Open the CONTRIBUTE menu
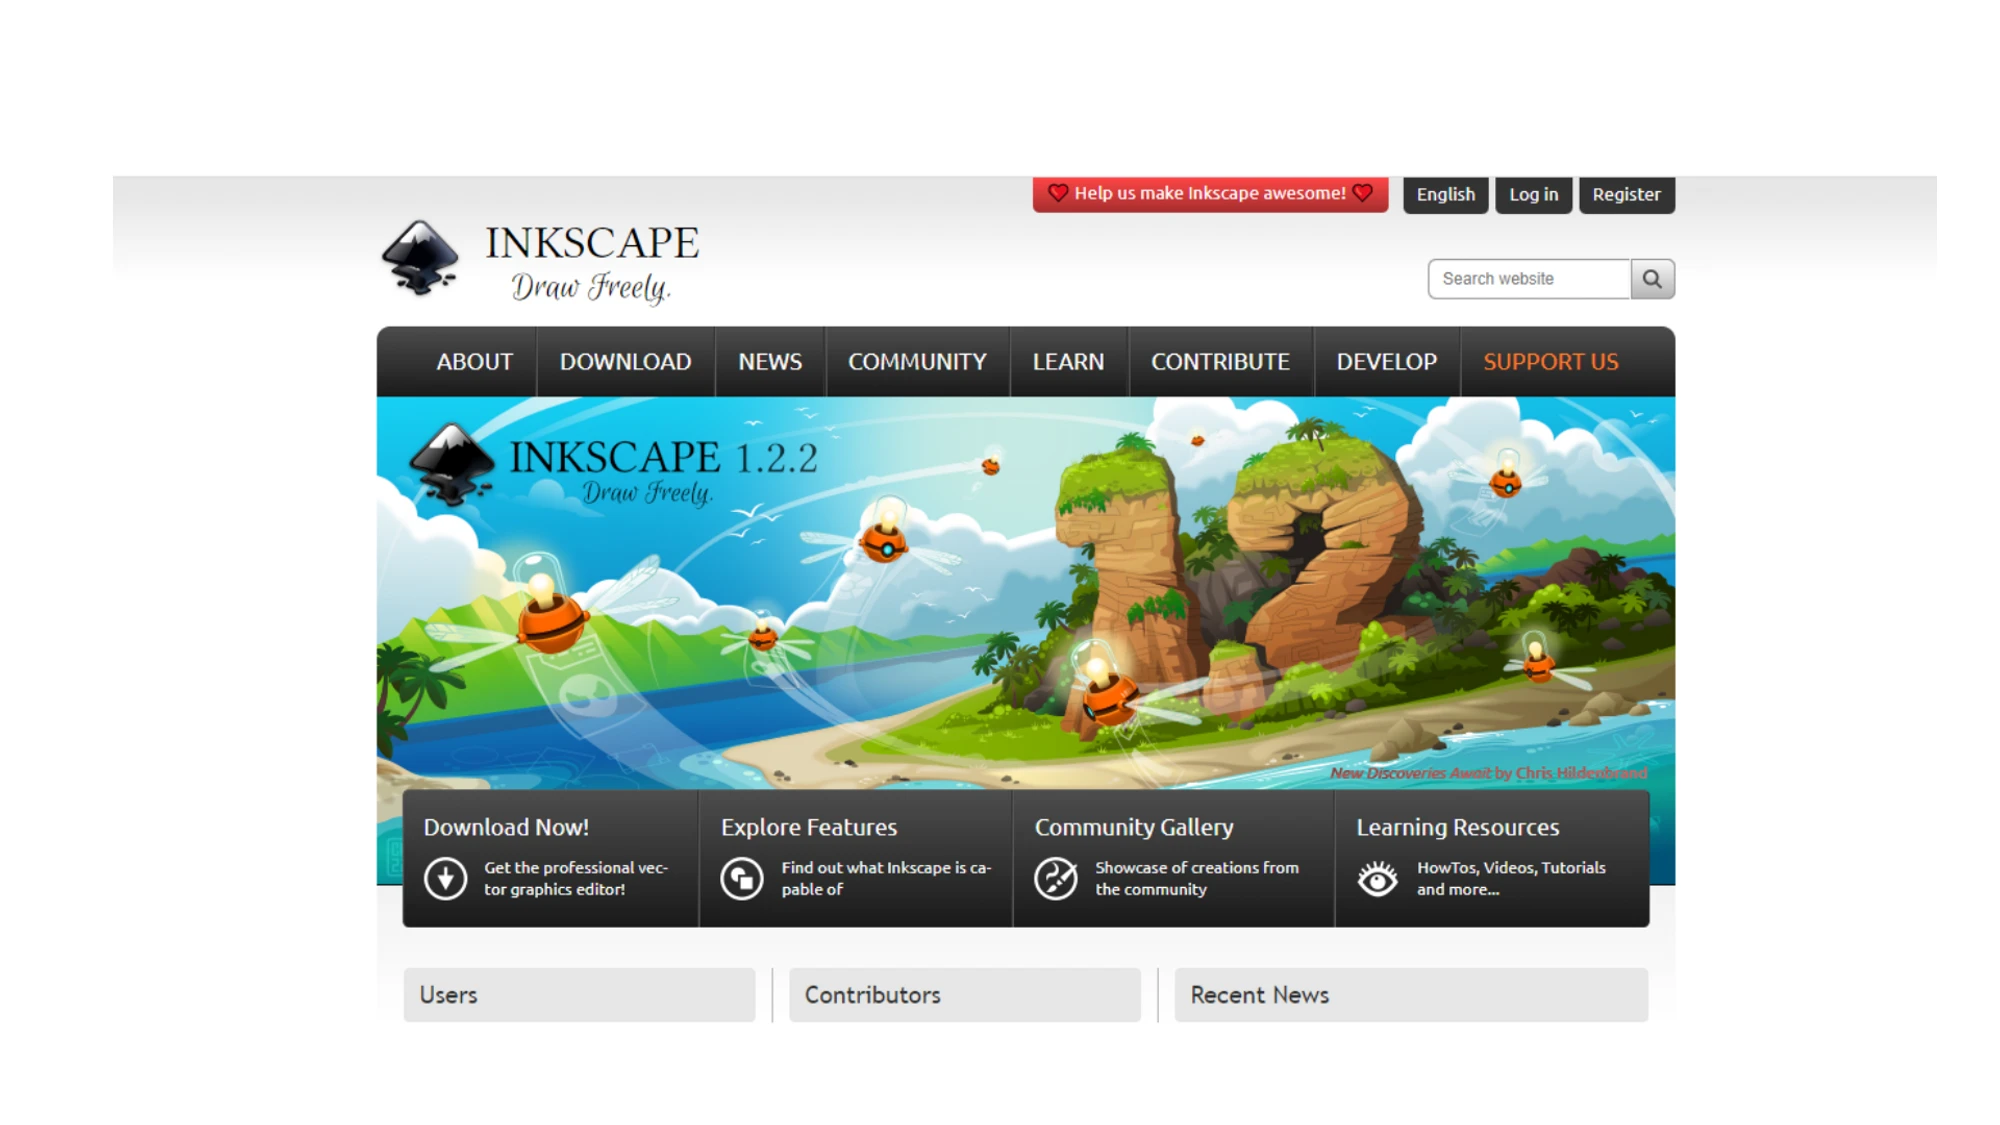Image resolution: width=2000 pixels, height=1125 pixels. [x=1220, y=362]
